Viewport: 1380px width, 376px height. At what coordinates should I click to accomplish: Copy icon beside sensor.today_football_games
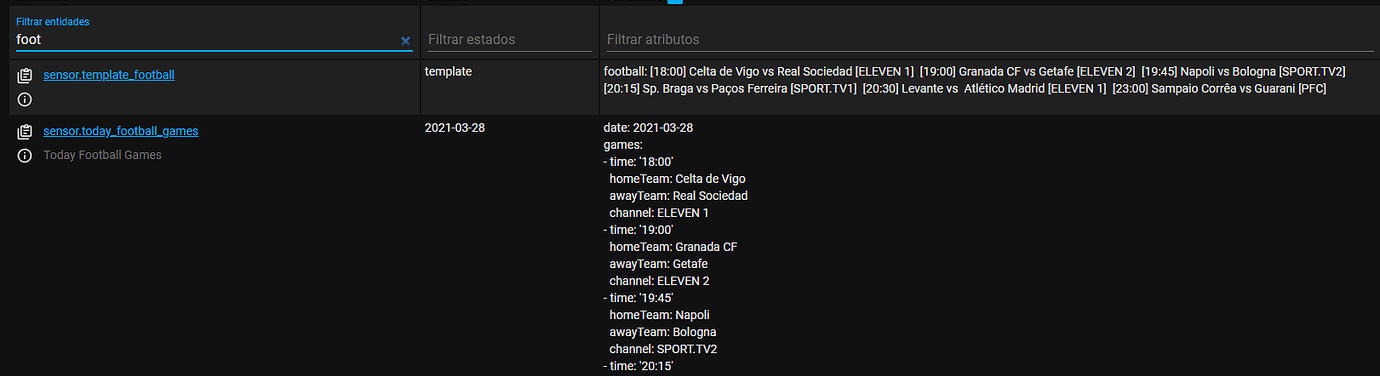click(x=25, y=131)
